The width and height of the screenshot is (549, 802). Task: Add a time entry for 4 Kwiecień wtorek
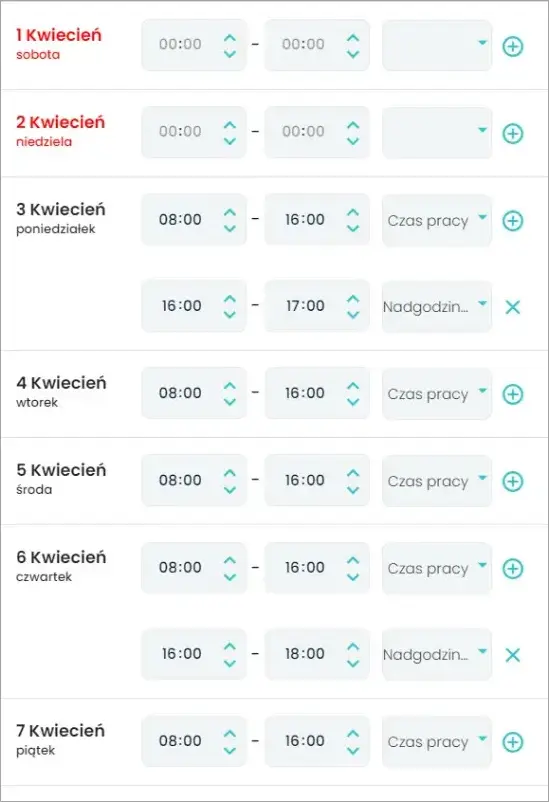coord(513,394)
